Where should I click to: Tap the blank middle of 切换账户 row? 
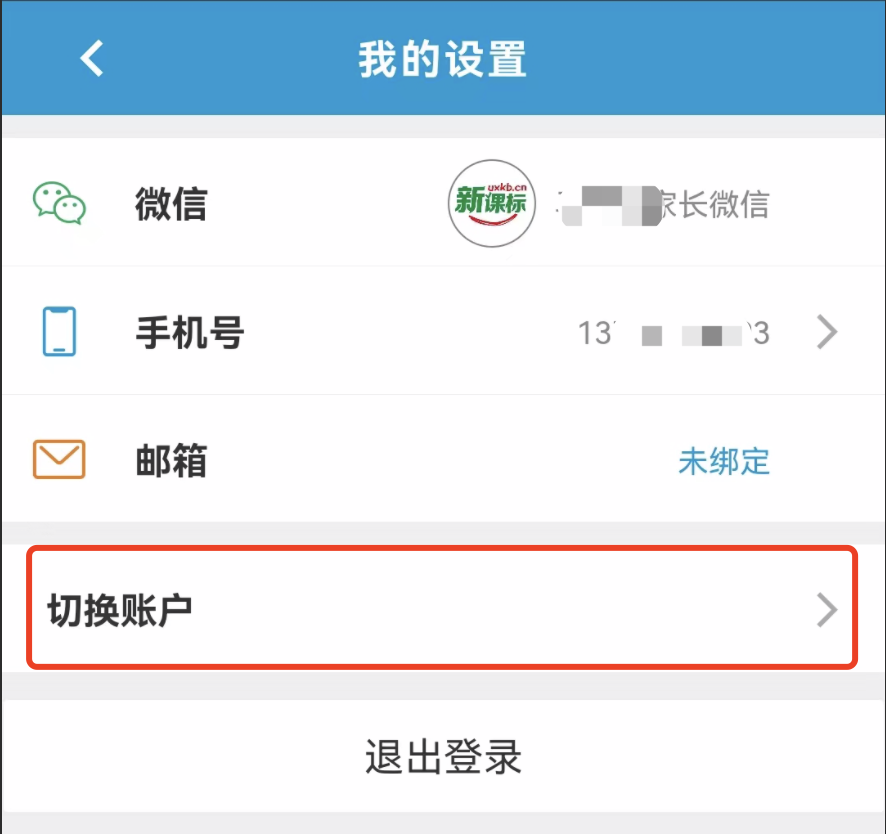coord(503,610)
